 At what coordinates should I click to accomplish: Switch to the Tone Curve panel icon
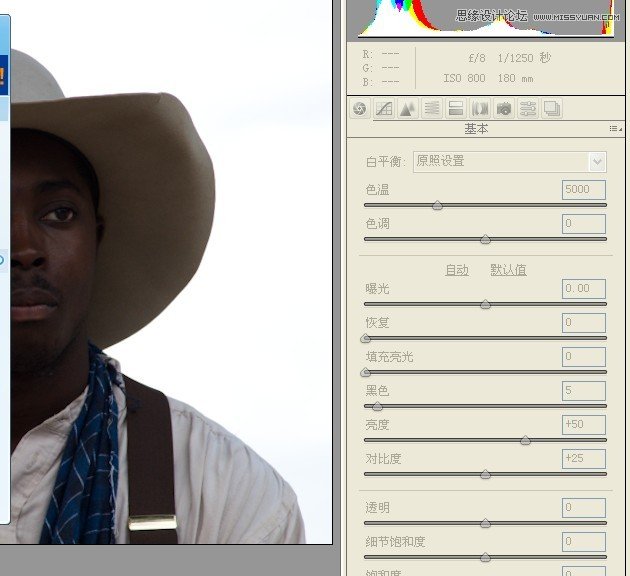[x=383, y=109]
